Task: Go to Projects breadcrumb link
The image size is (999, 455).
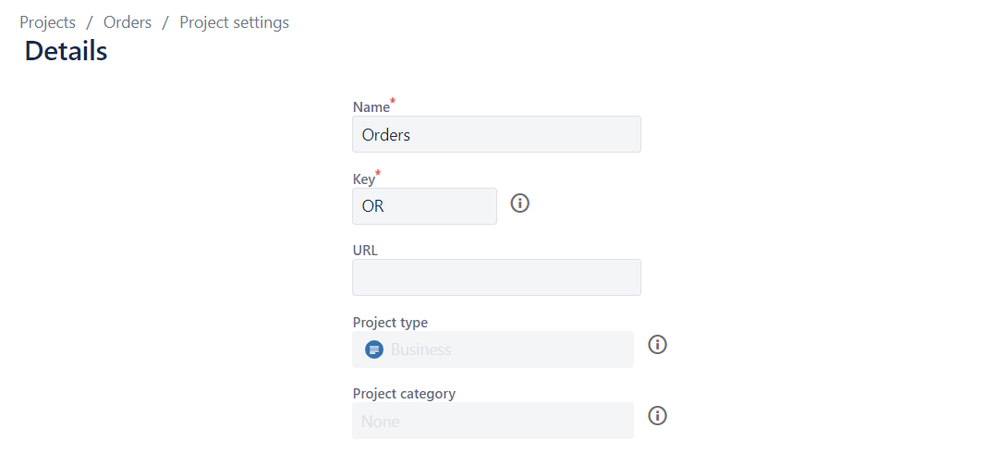Action: pyautogui.click(x=48, y=22)
